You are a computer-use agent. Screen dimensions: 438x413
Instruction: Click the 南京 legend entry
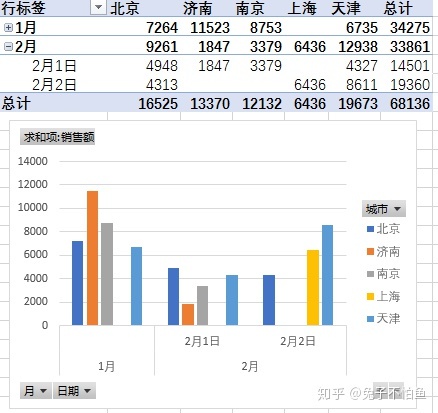383,274
